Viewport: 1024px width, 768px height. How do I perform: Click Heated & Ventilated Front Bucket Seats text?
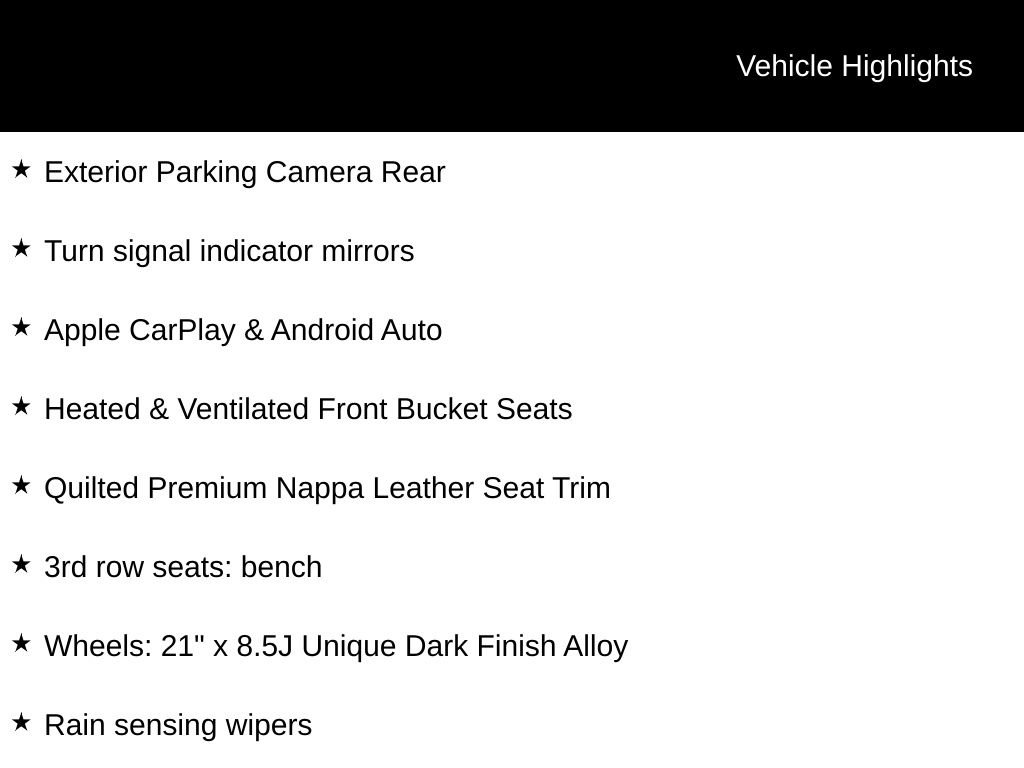[x=308, y=409]
